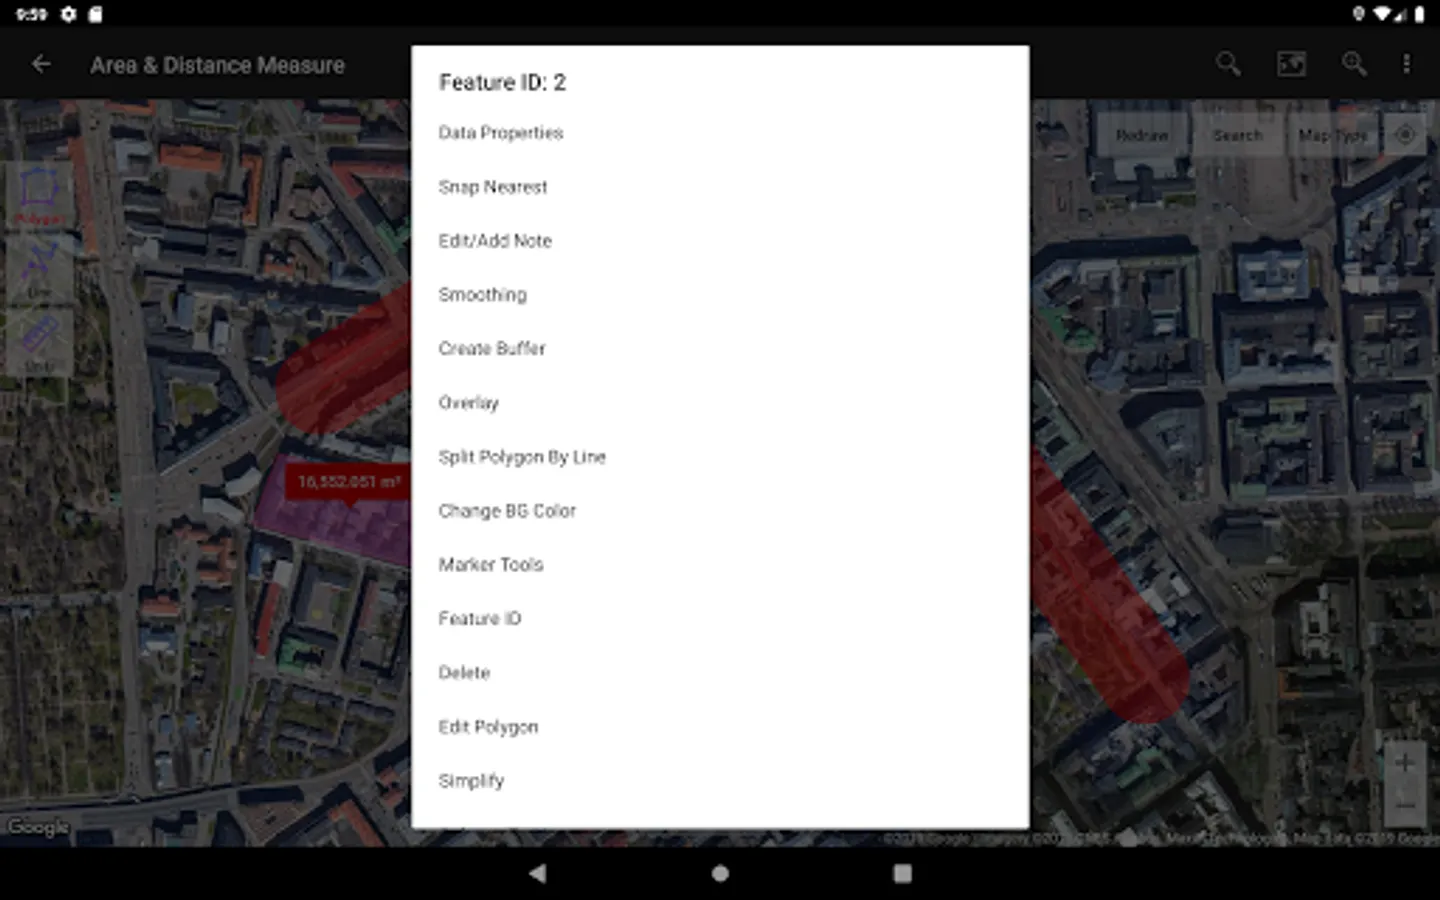
Task: Tap the Feature ID: 2 dialog title
Action: [x=502, y=82]
